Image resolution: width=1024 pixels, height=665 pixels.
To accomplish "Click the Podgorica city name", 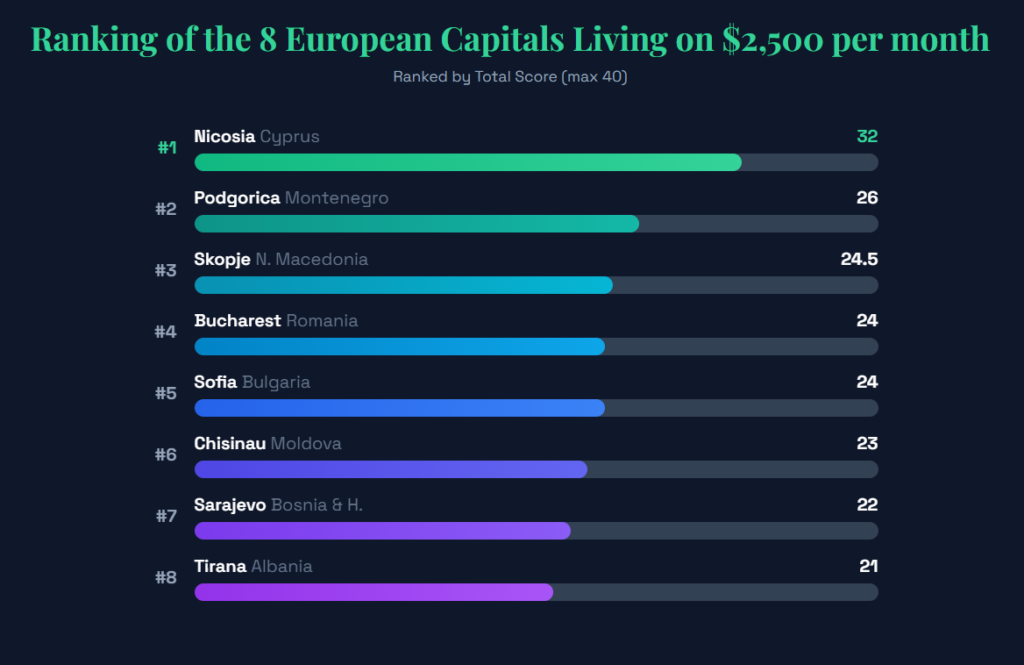I will [237, 198].
